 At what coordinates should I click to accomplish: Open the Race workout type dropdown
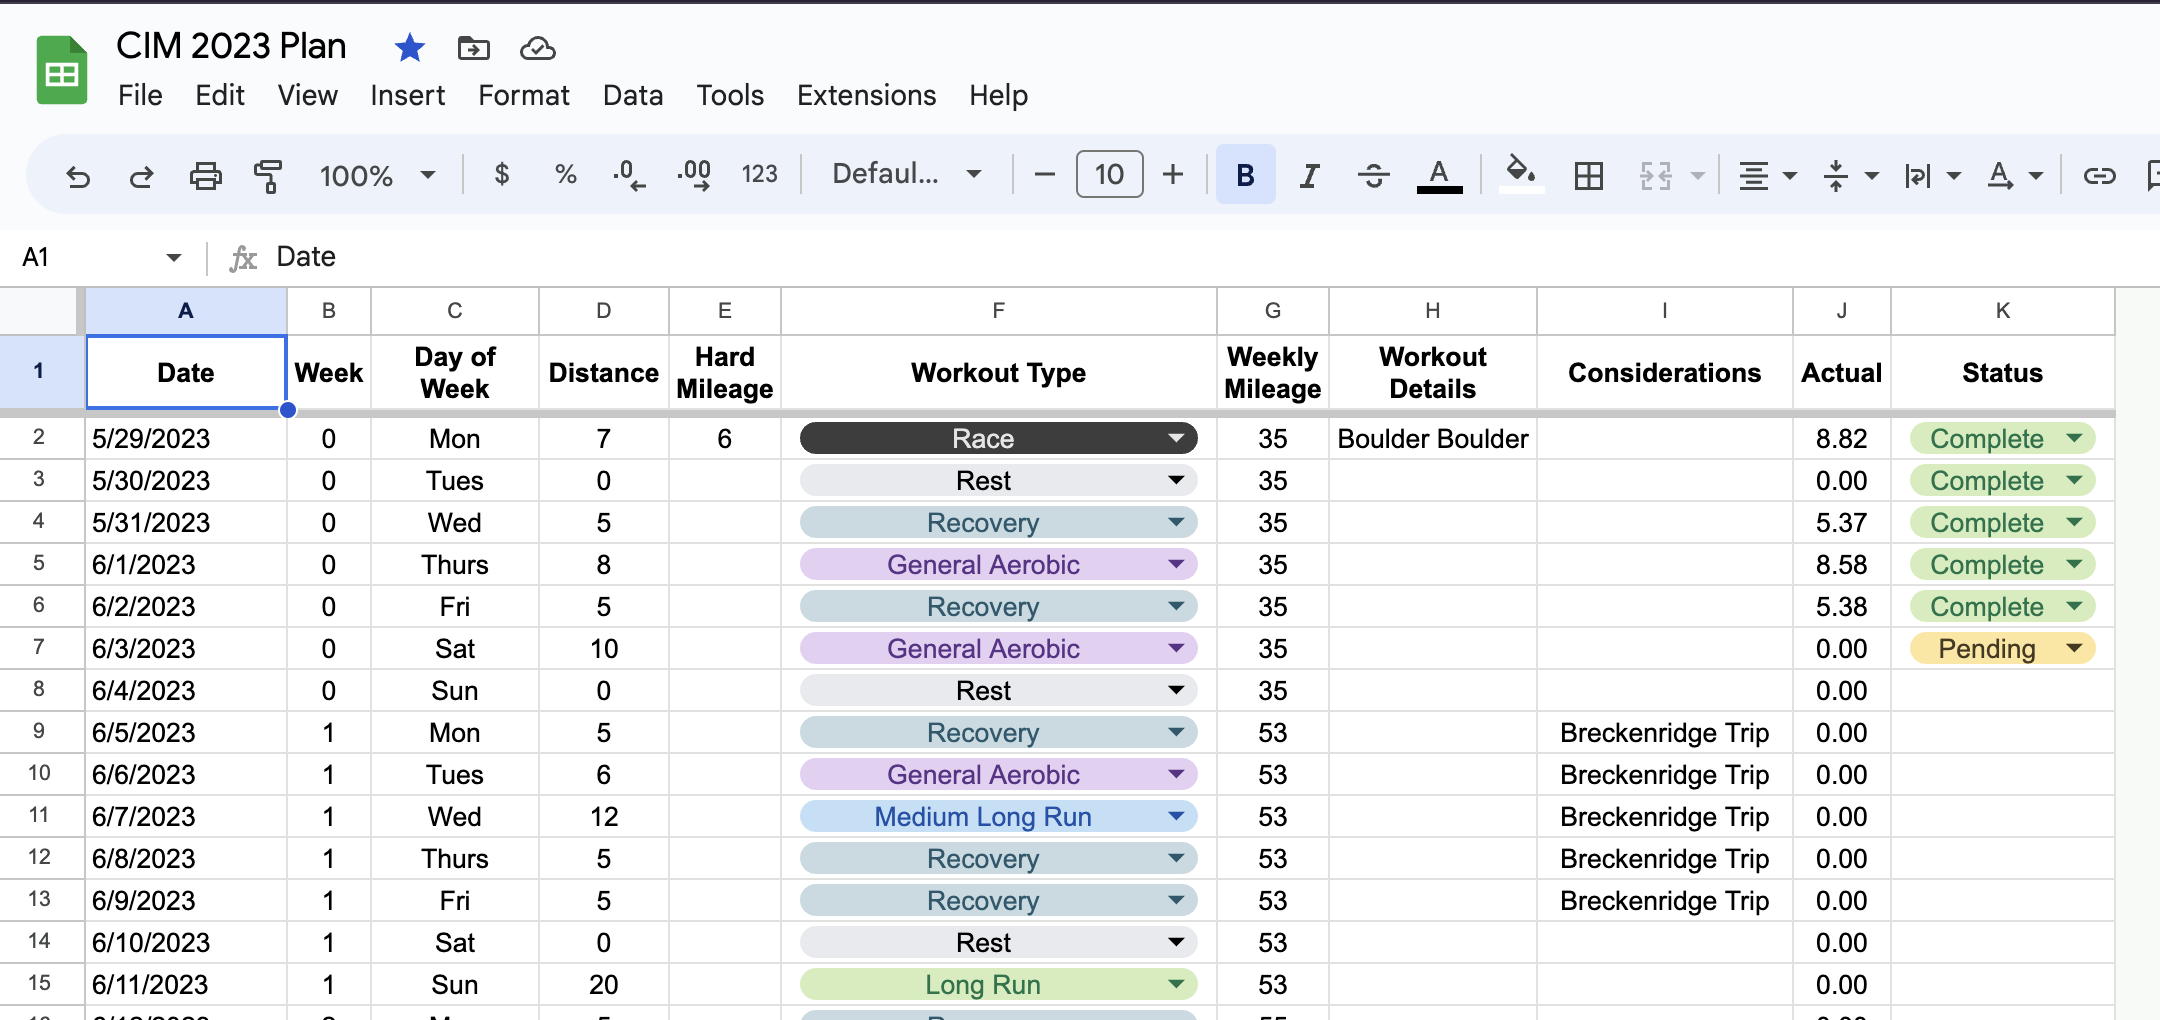pos(1176,438)
